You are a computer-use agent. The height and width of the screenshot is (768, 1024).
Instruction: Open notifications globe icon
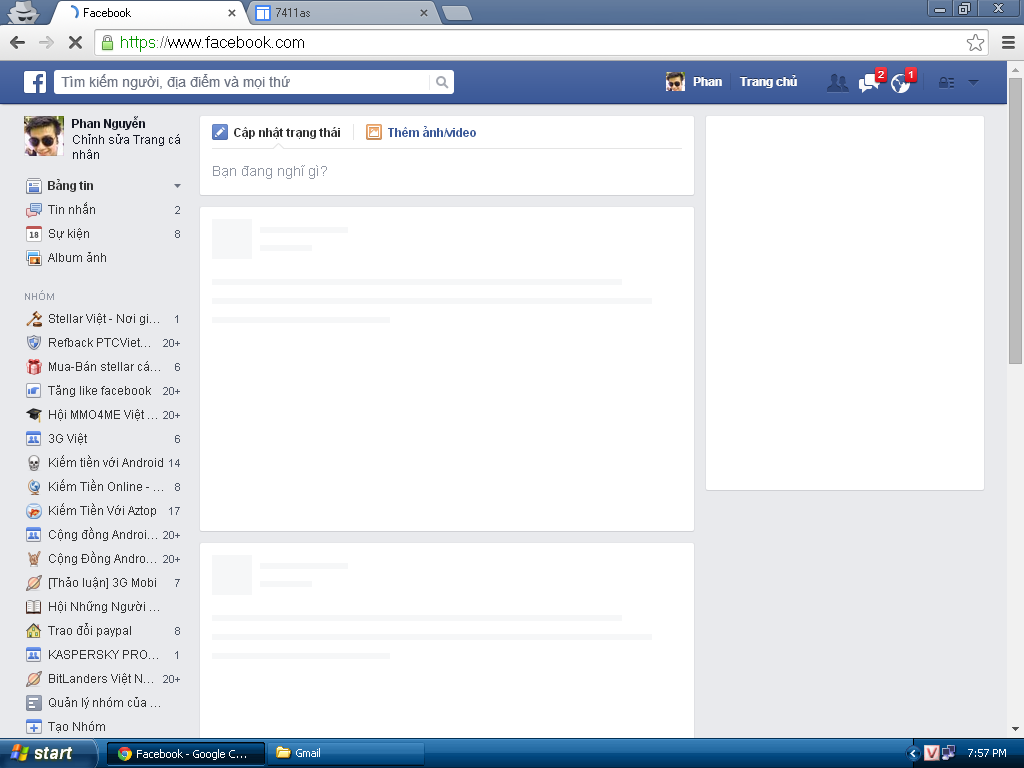901,83
